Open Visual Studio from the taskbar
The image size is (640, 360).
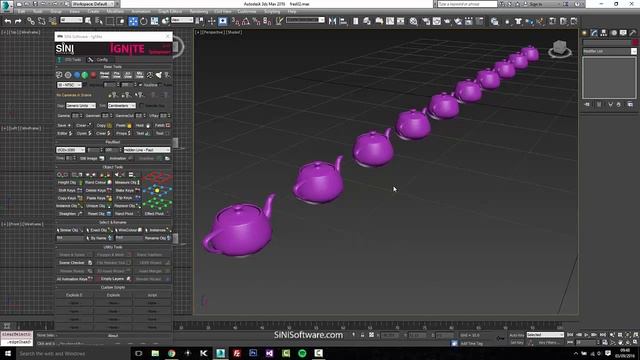click(x=269, y=353)
